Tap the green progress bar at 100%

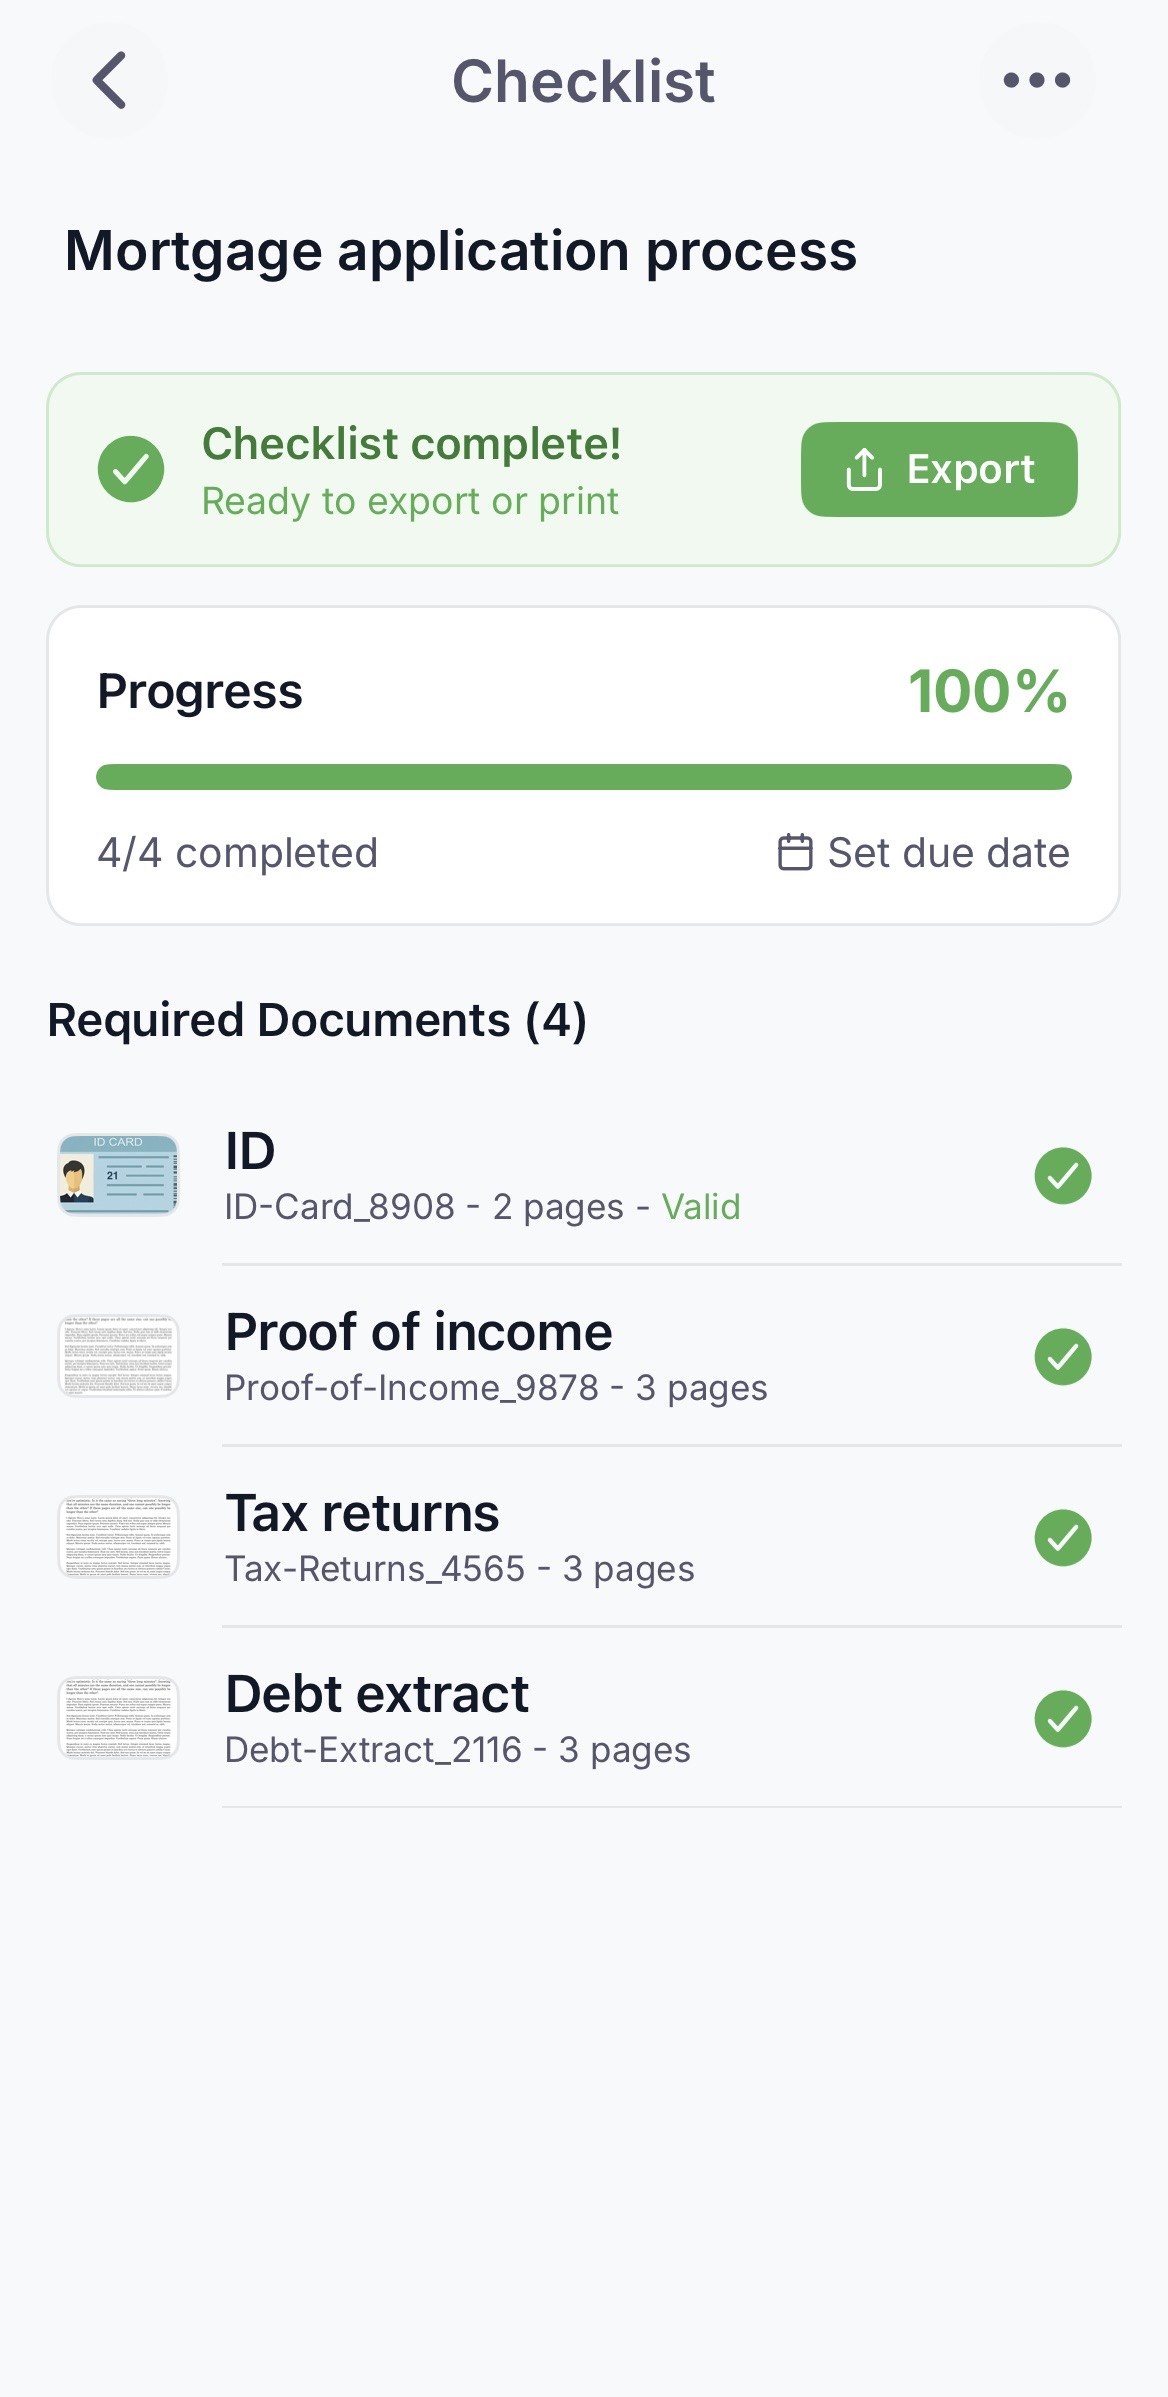pos(584,775)
